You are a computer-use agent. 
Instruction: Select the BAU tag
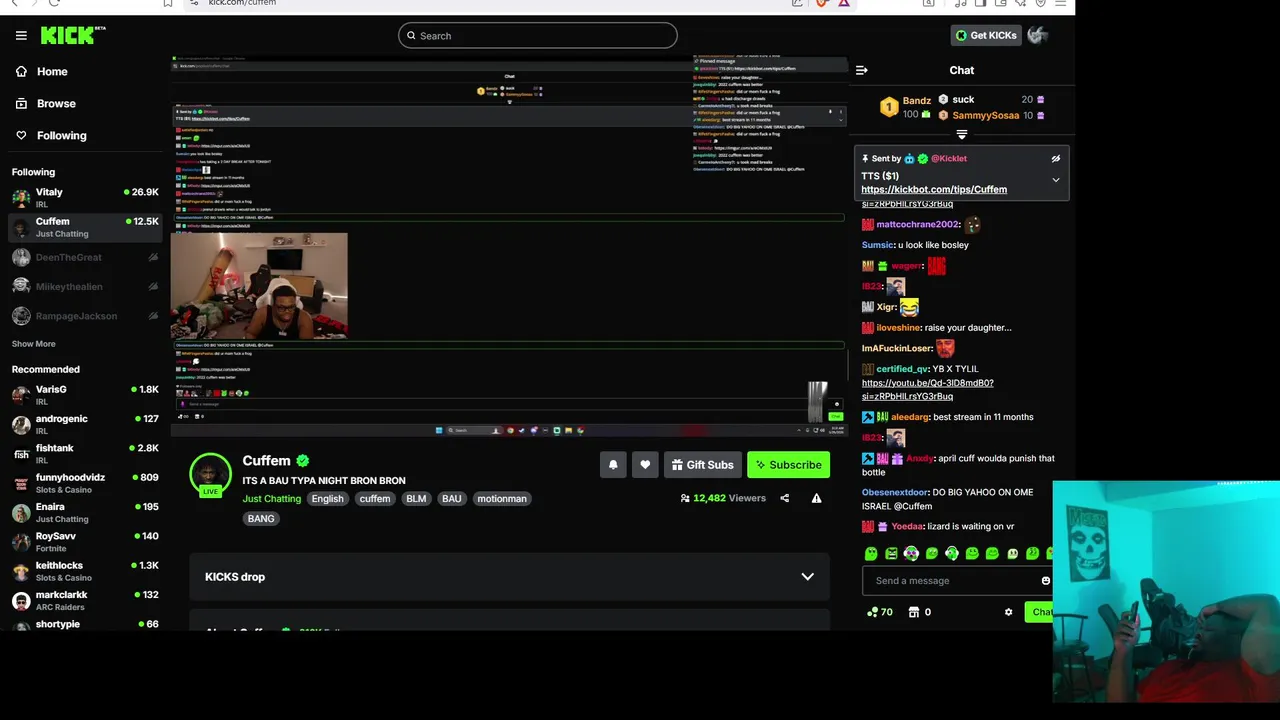pyautogui.click(x=452, y=499)
